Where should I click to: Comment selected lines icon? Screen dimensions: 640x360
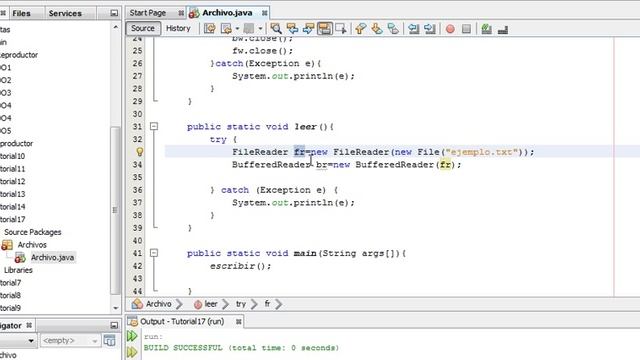(x=486, y=29)
